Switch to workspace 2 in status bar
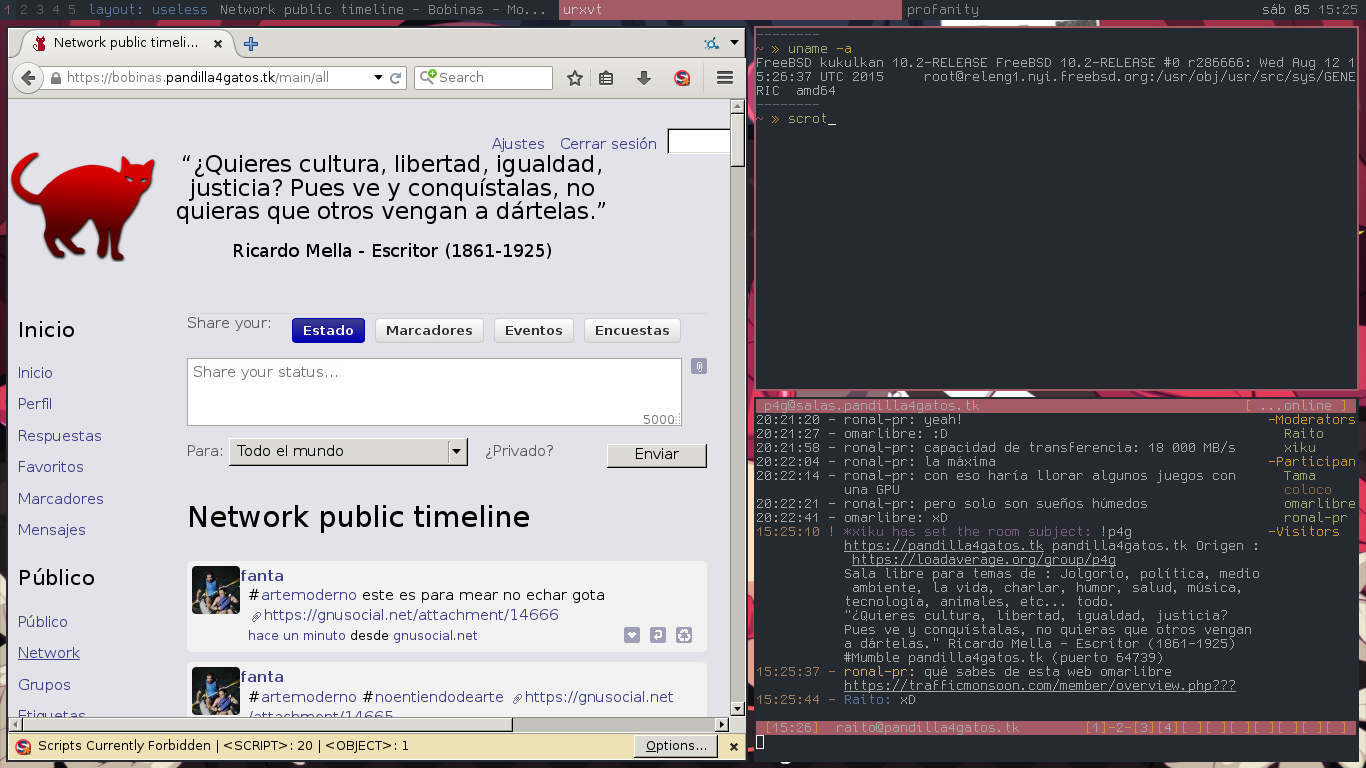Viewport: 1366px width, 768px height. (23, 9)
